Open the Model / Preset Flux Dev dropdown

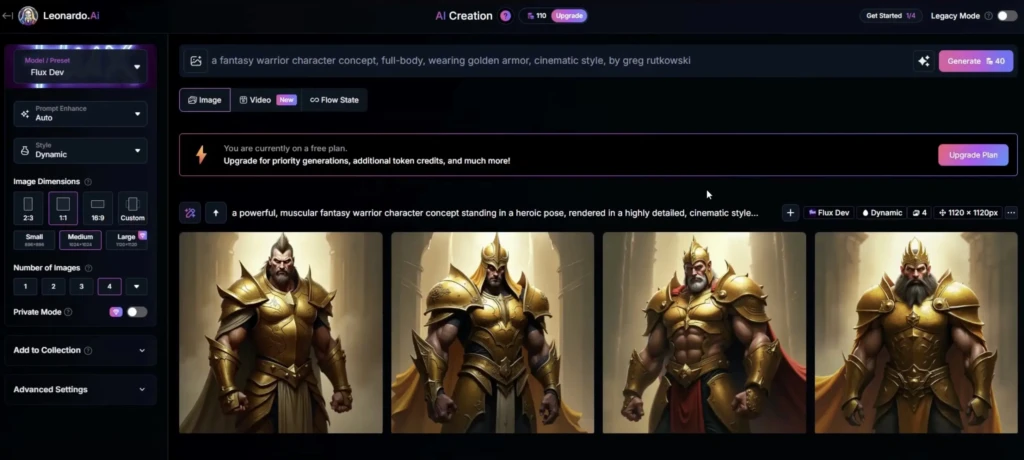80,66
